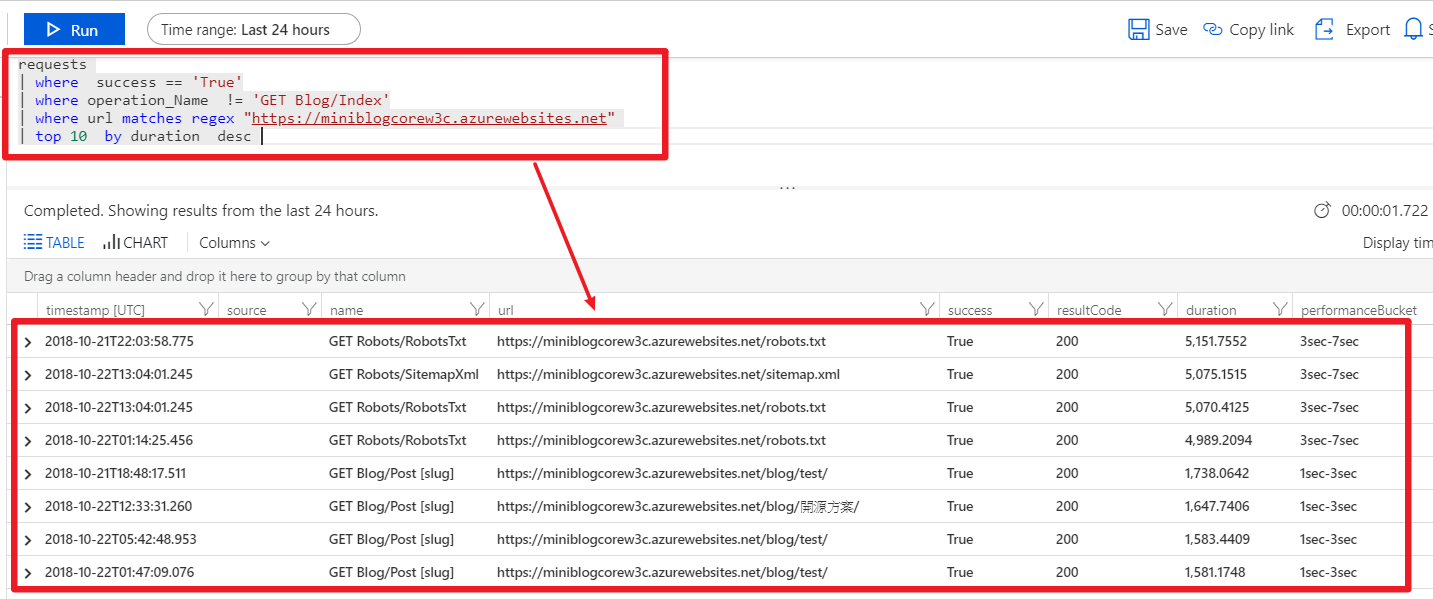Click the 00:00:01.722 elapsed time
Screen dimensions: 1433x599
point(1384,211)
